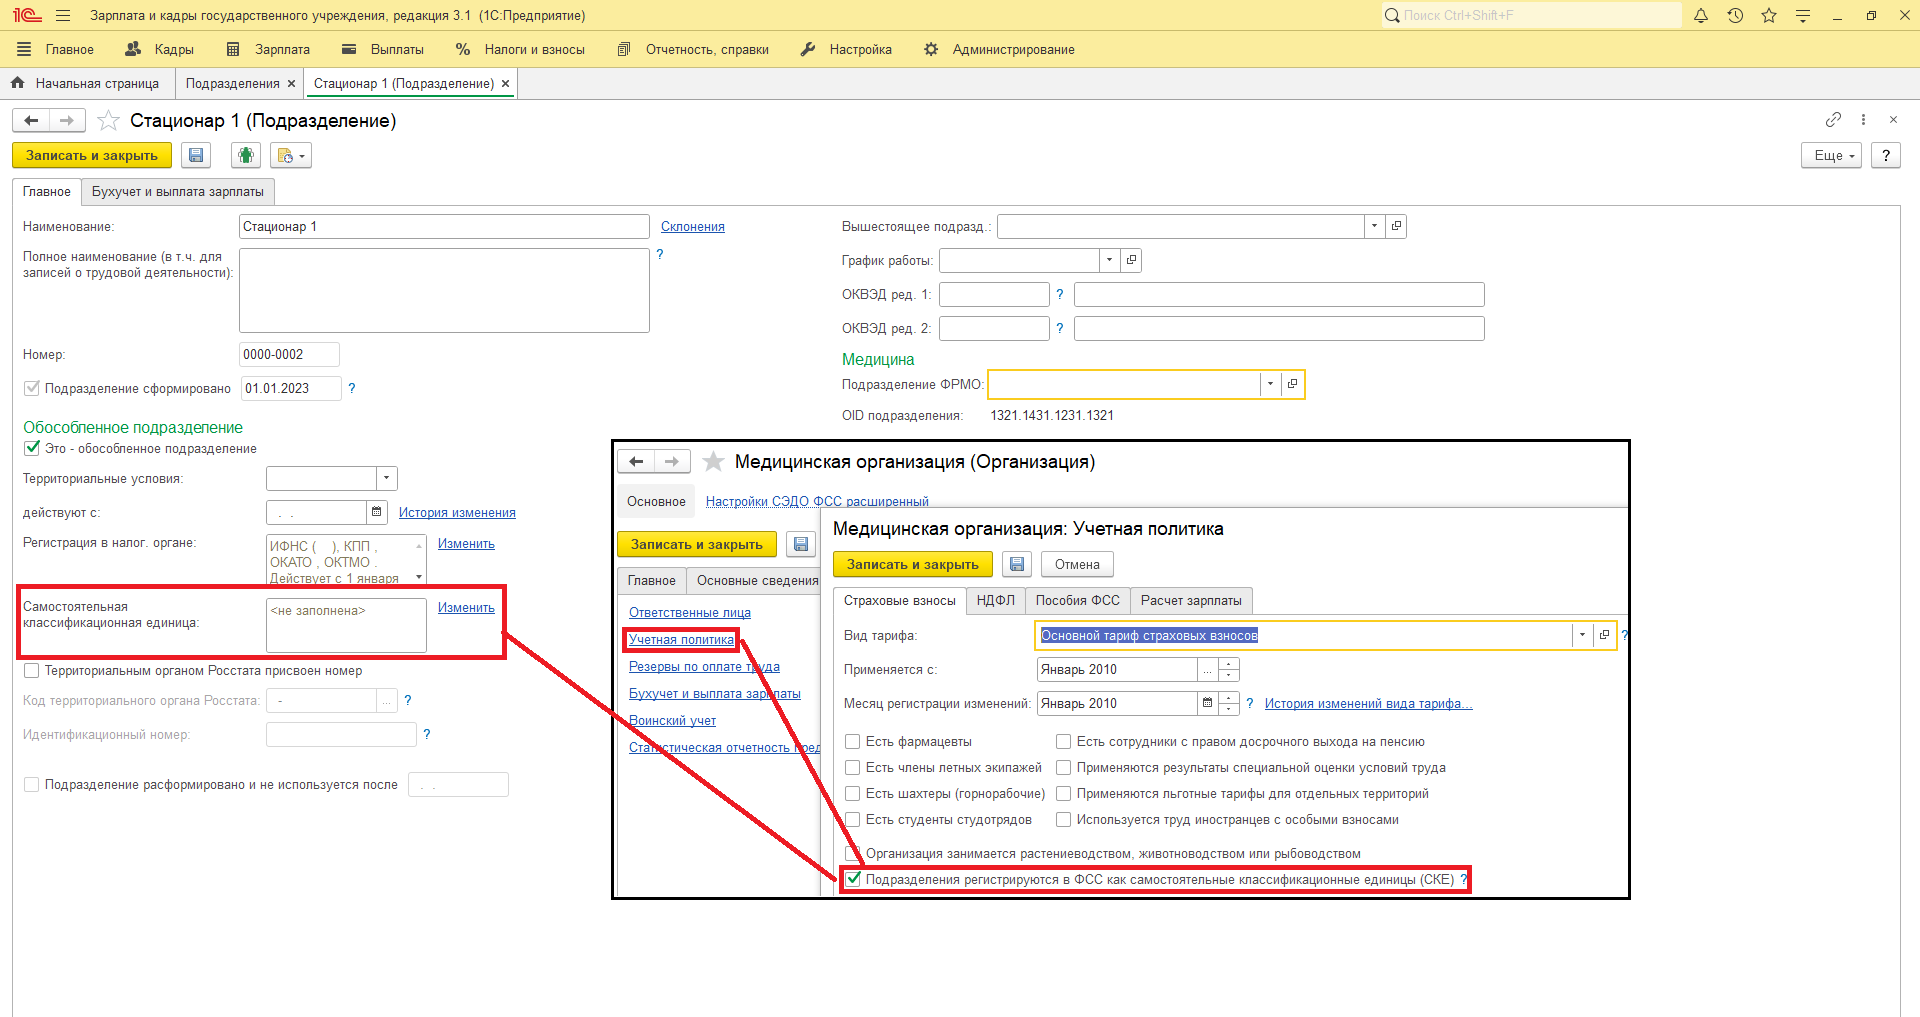Show hint for ОКВЭД ред. 1

coord(1060,294)
